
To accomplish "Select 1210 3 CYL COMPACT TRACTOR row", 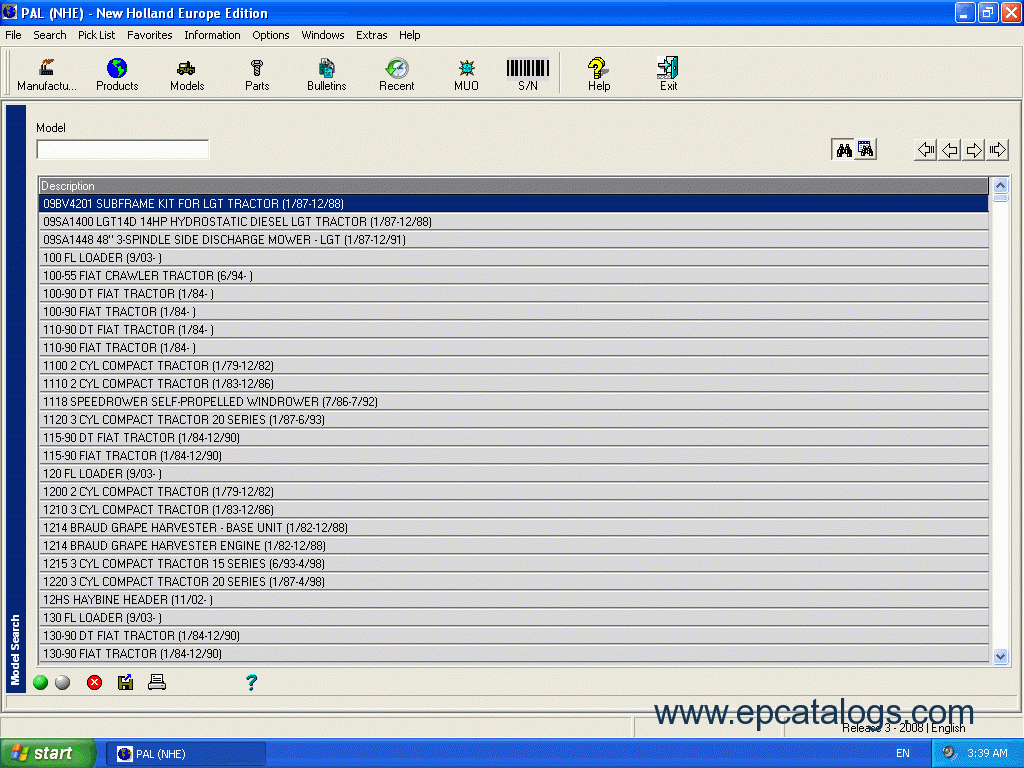I will [513, 510].
